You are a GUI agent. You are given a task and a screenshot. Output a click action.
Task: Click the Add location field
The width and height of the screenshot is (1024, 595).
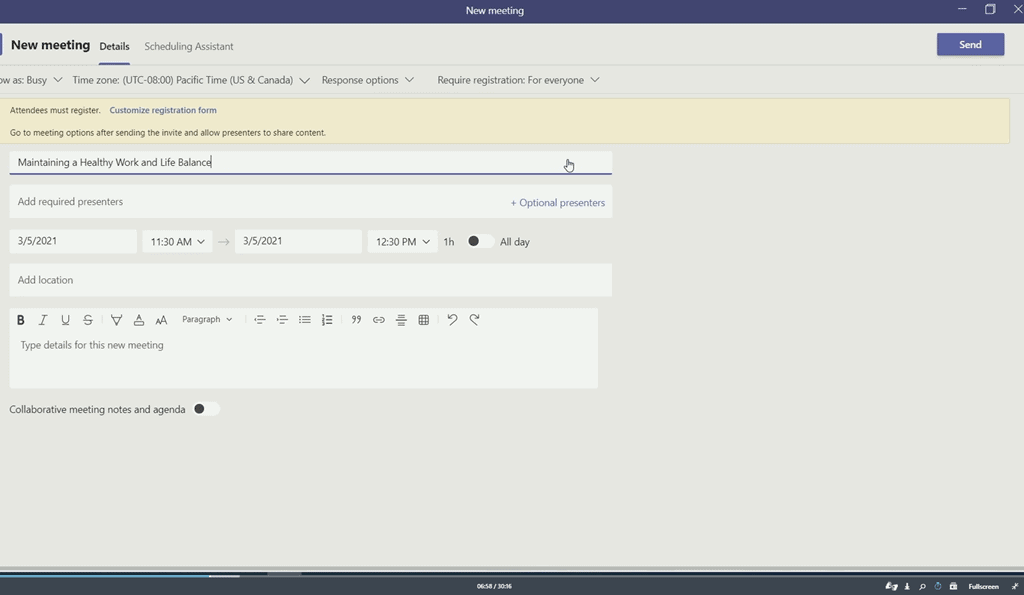[x=310, y=280]
